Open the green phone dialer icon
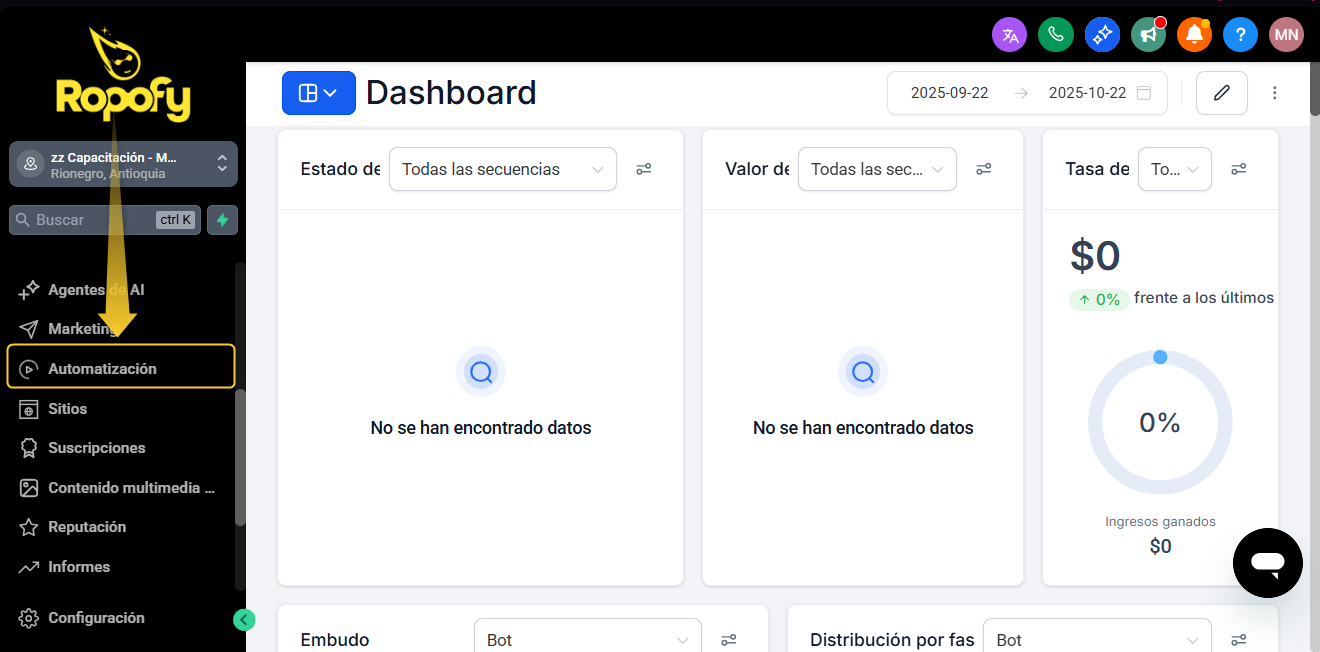 [1055, 35]
